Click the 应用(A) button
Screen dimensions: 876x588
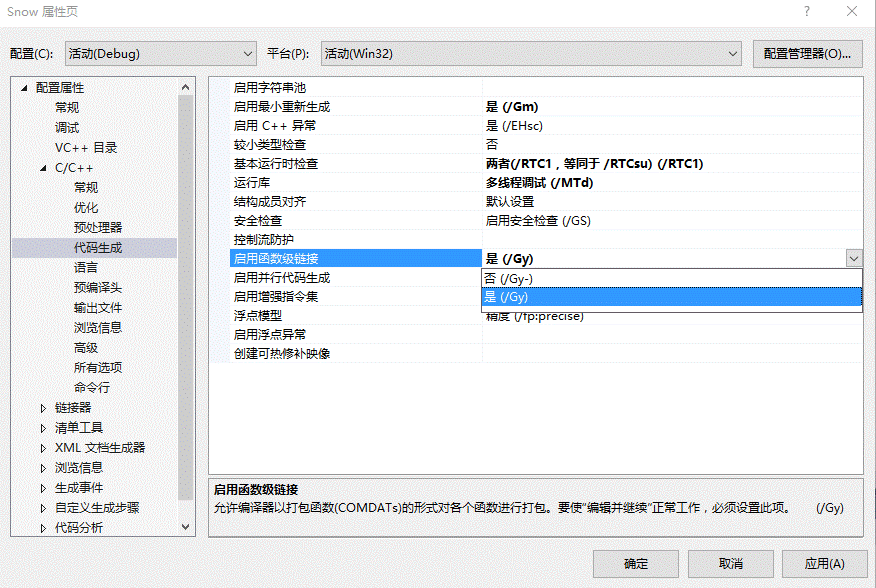pyautogui.click(x=825, y=564)
